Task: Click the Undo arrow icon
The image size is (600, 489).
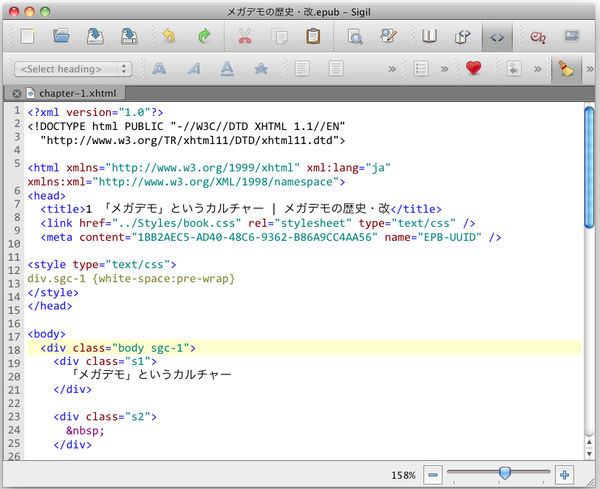Action: point(170,37)
